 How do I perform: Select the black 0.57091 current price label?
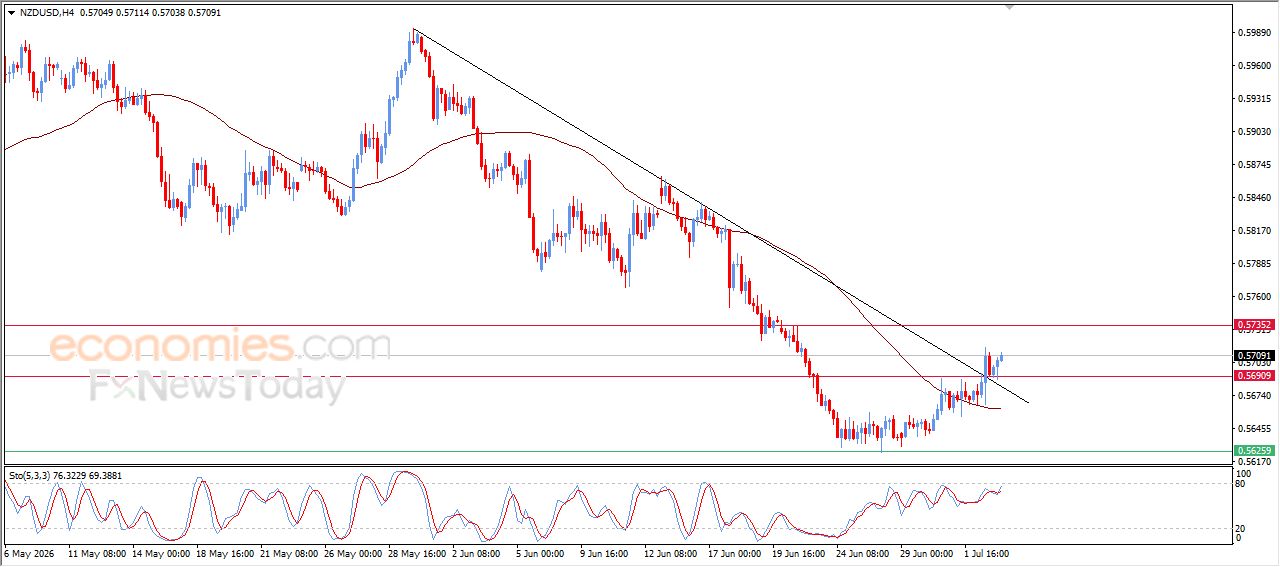1254,355
